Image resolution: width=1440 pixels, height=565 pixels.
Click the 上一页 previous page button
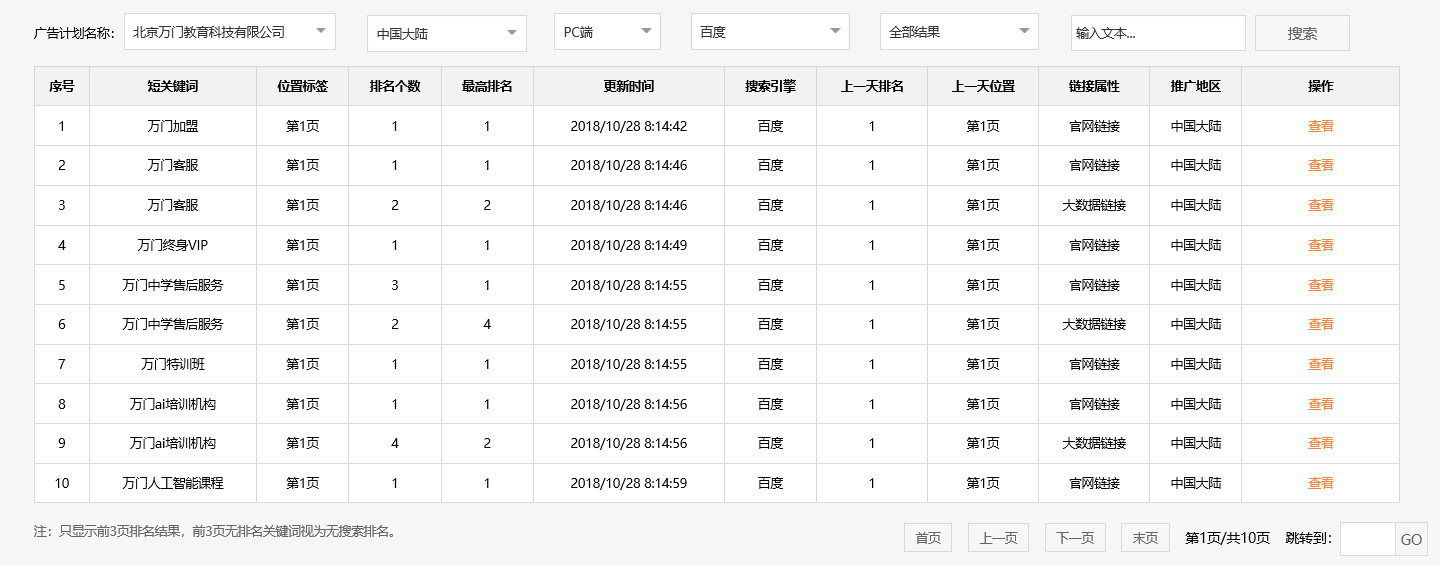(x=998, y=538)
